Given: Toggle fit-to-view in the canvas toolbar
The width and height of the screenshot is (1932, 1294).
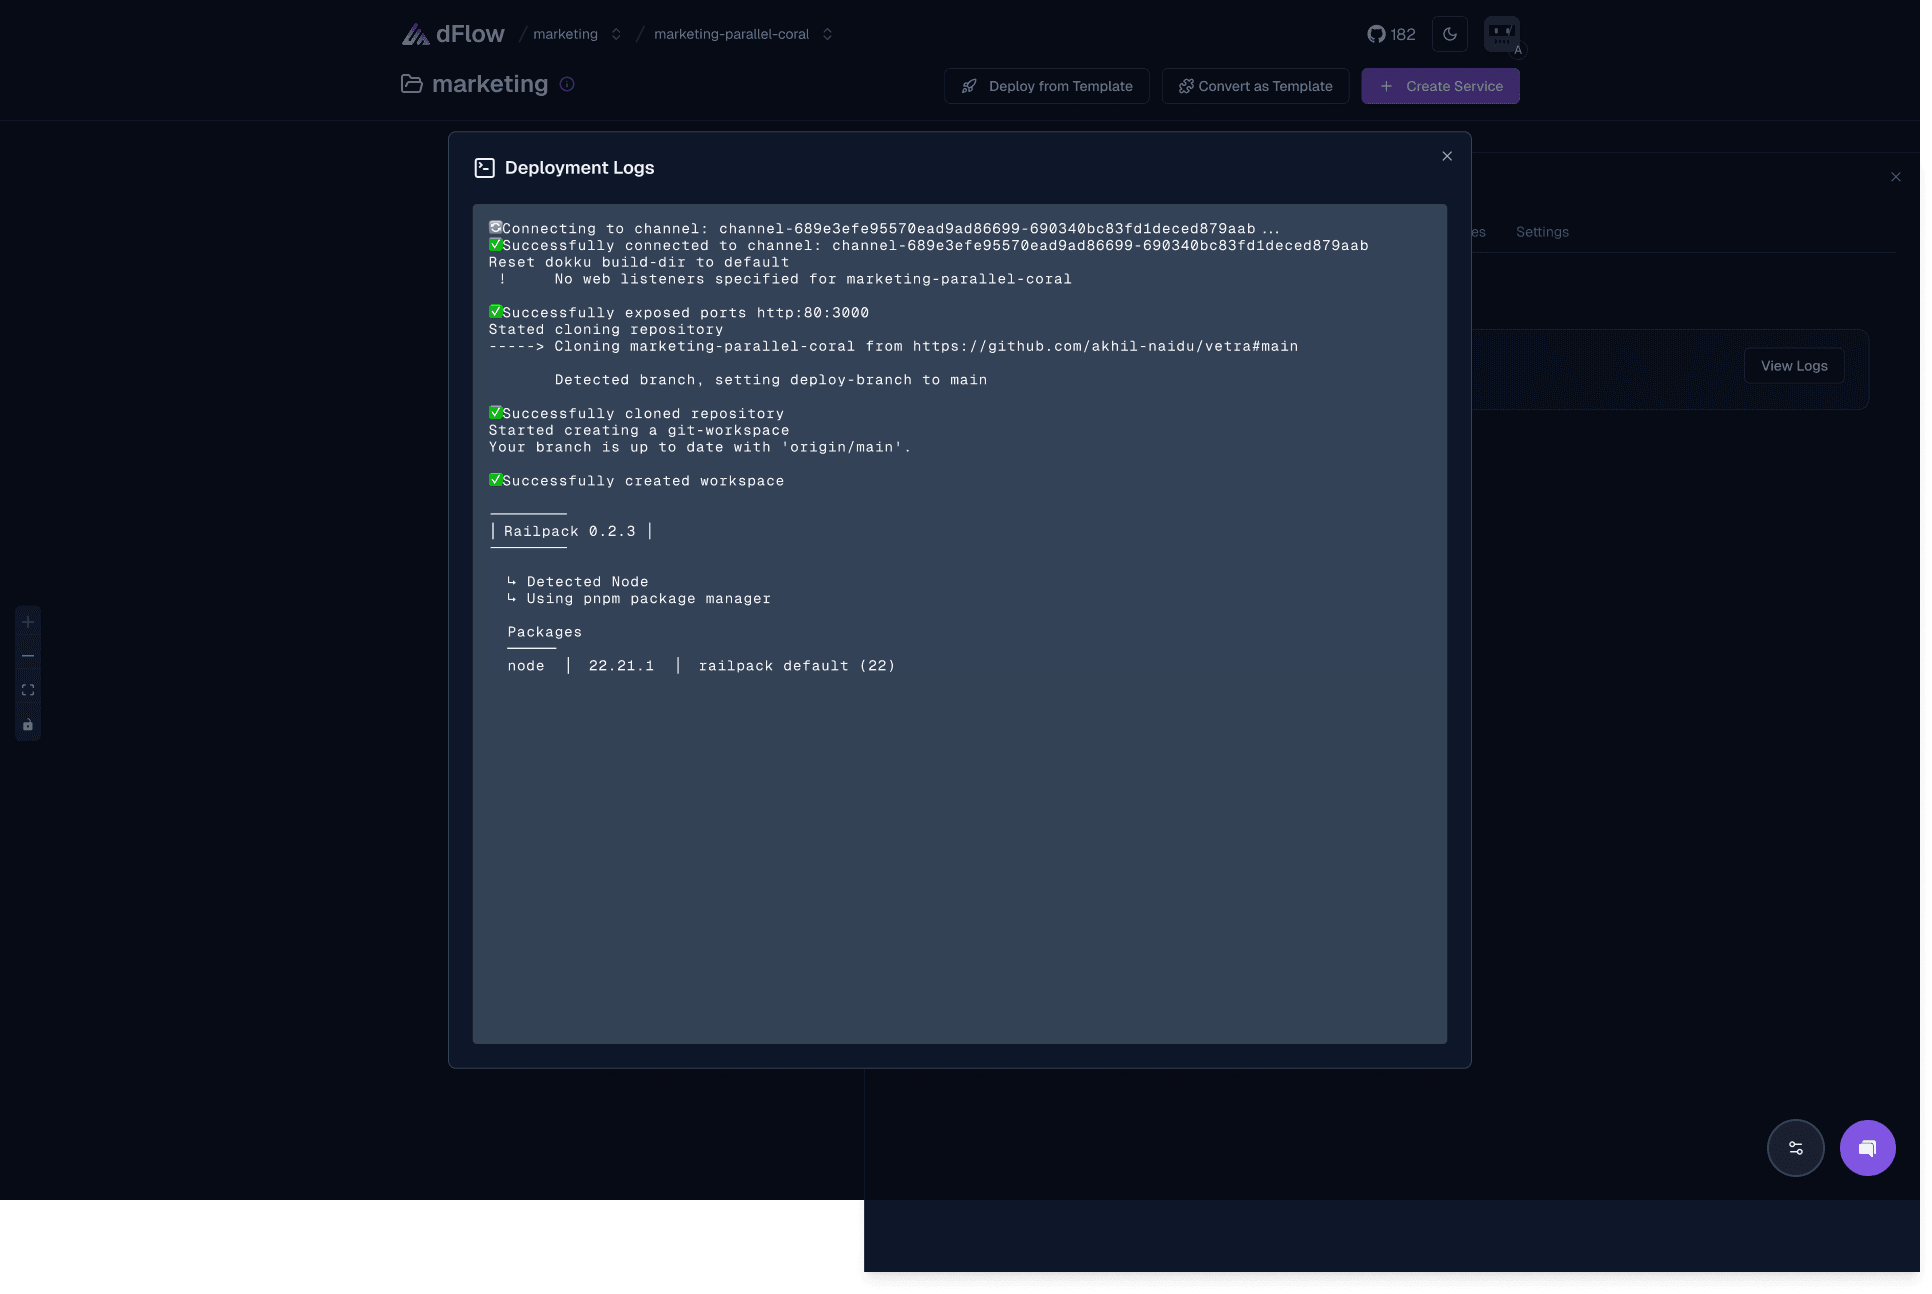Looking at the screenshot, I should pyautogui.click(x=27, y=689).
